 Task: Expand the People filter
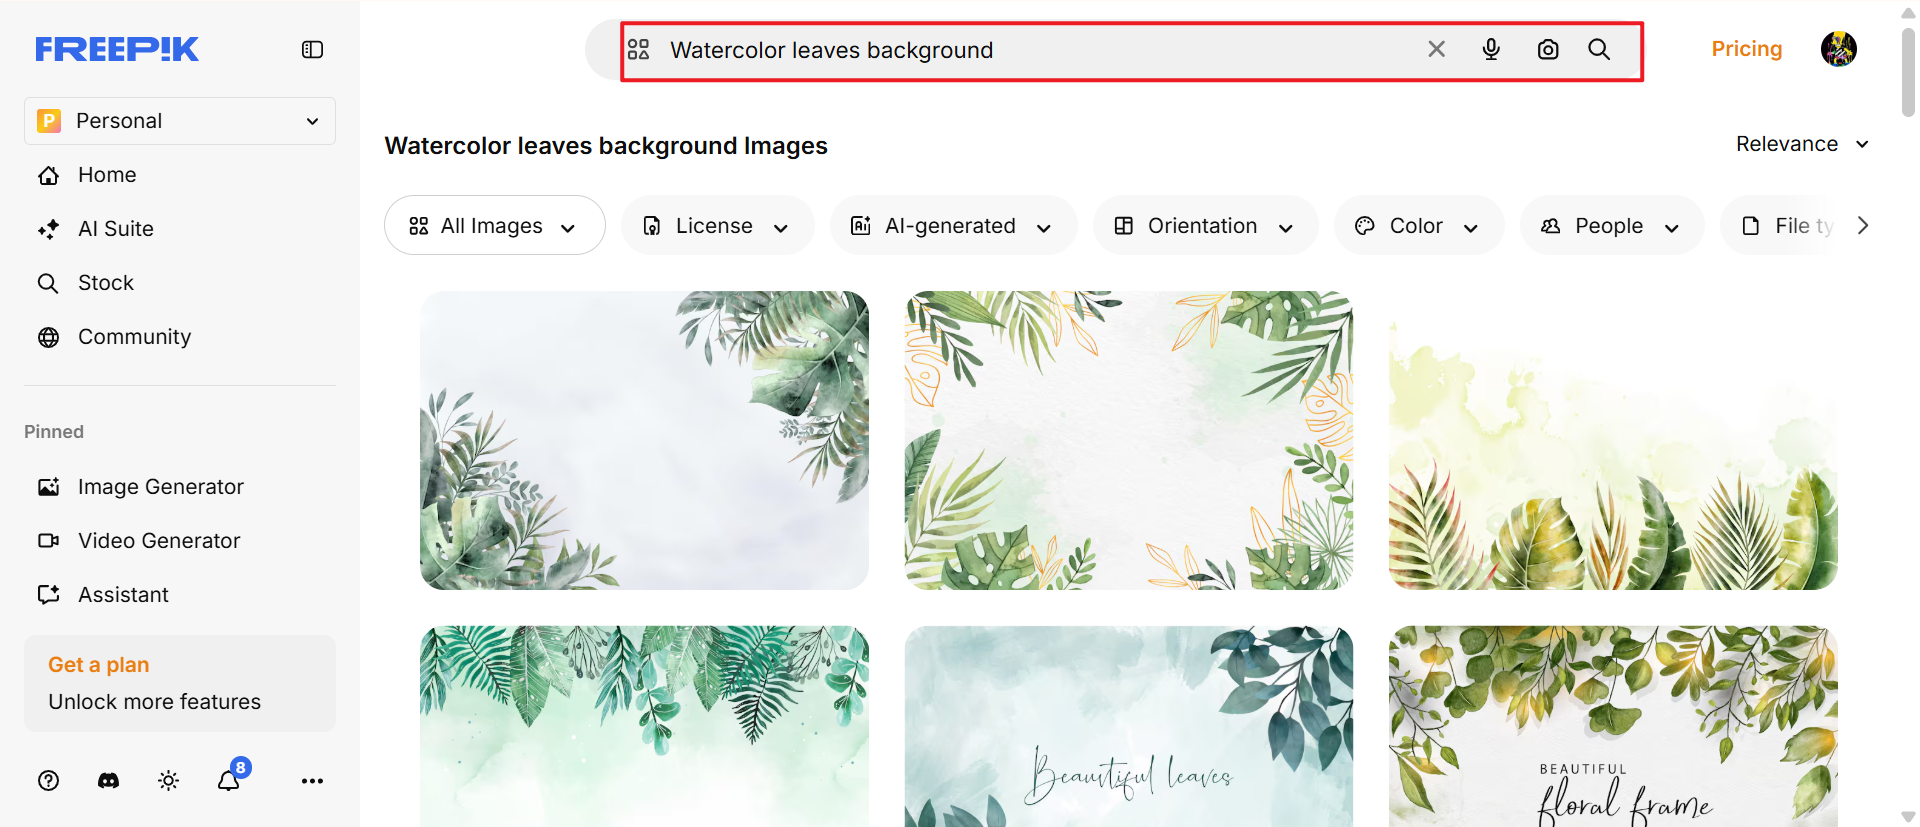click(x=1611, y=226)
